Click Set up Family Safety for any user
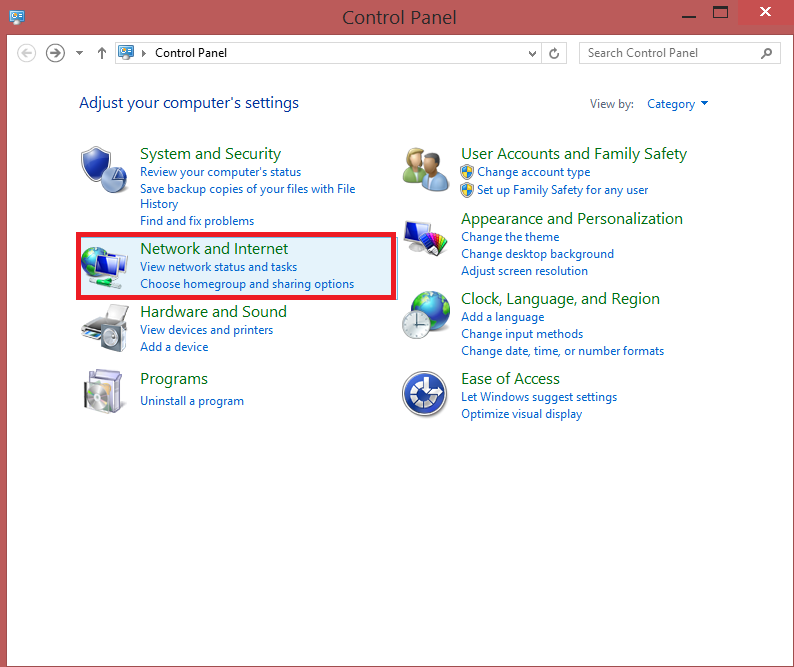794x667 pixels. pyautogui.click(x=563, y=190)
